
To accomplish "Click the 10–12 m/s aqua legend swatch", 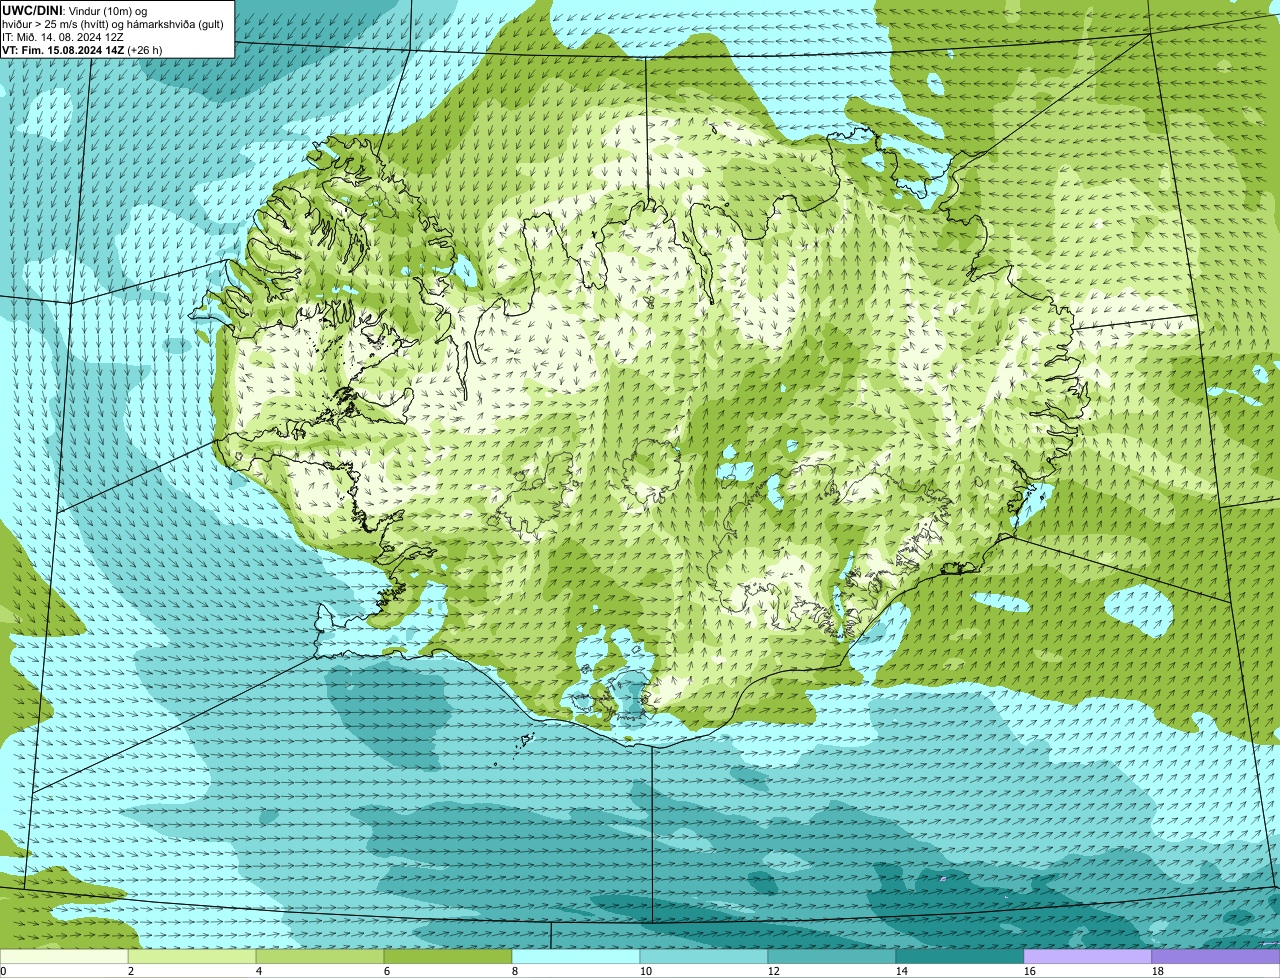I will point(704,957).
